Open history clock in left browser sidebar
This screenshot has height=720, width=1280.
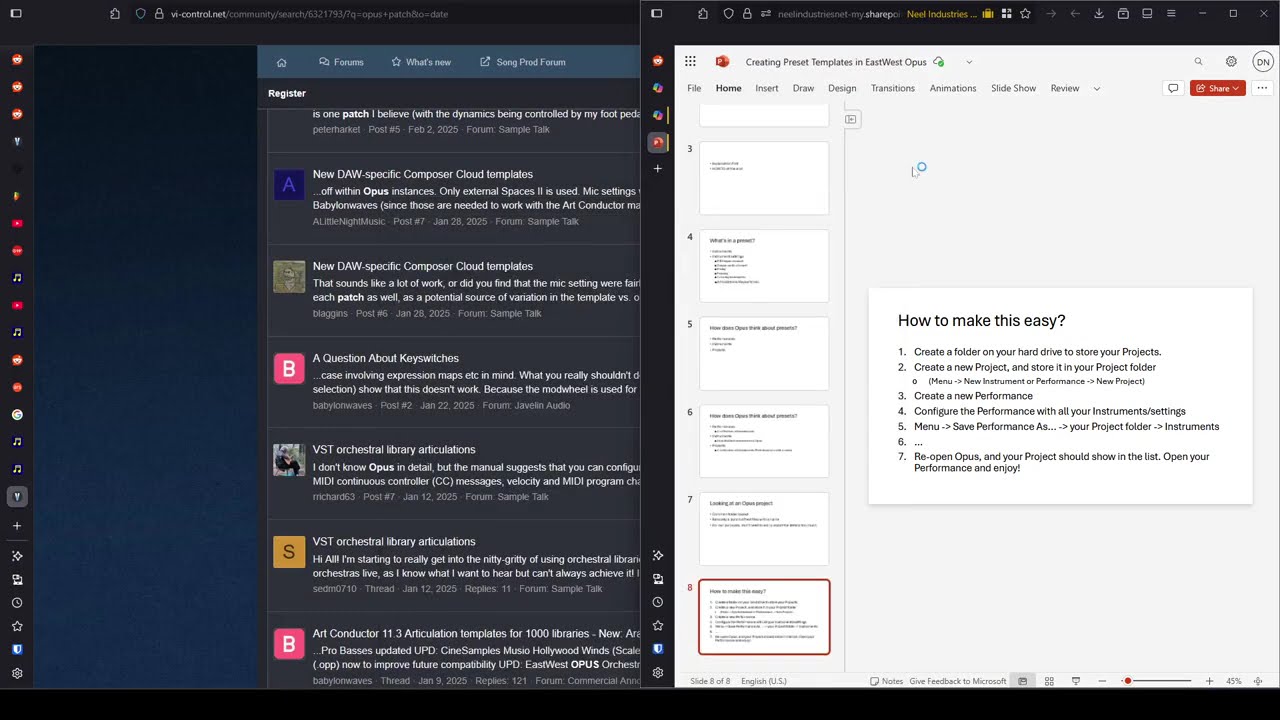[x=17, y=603]
